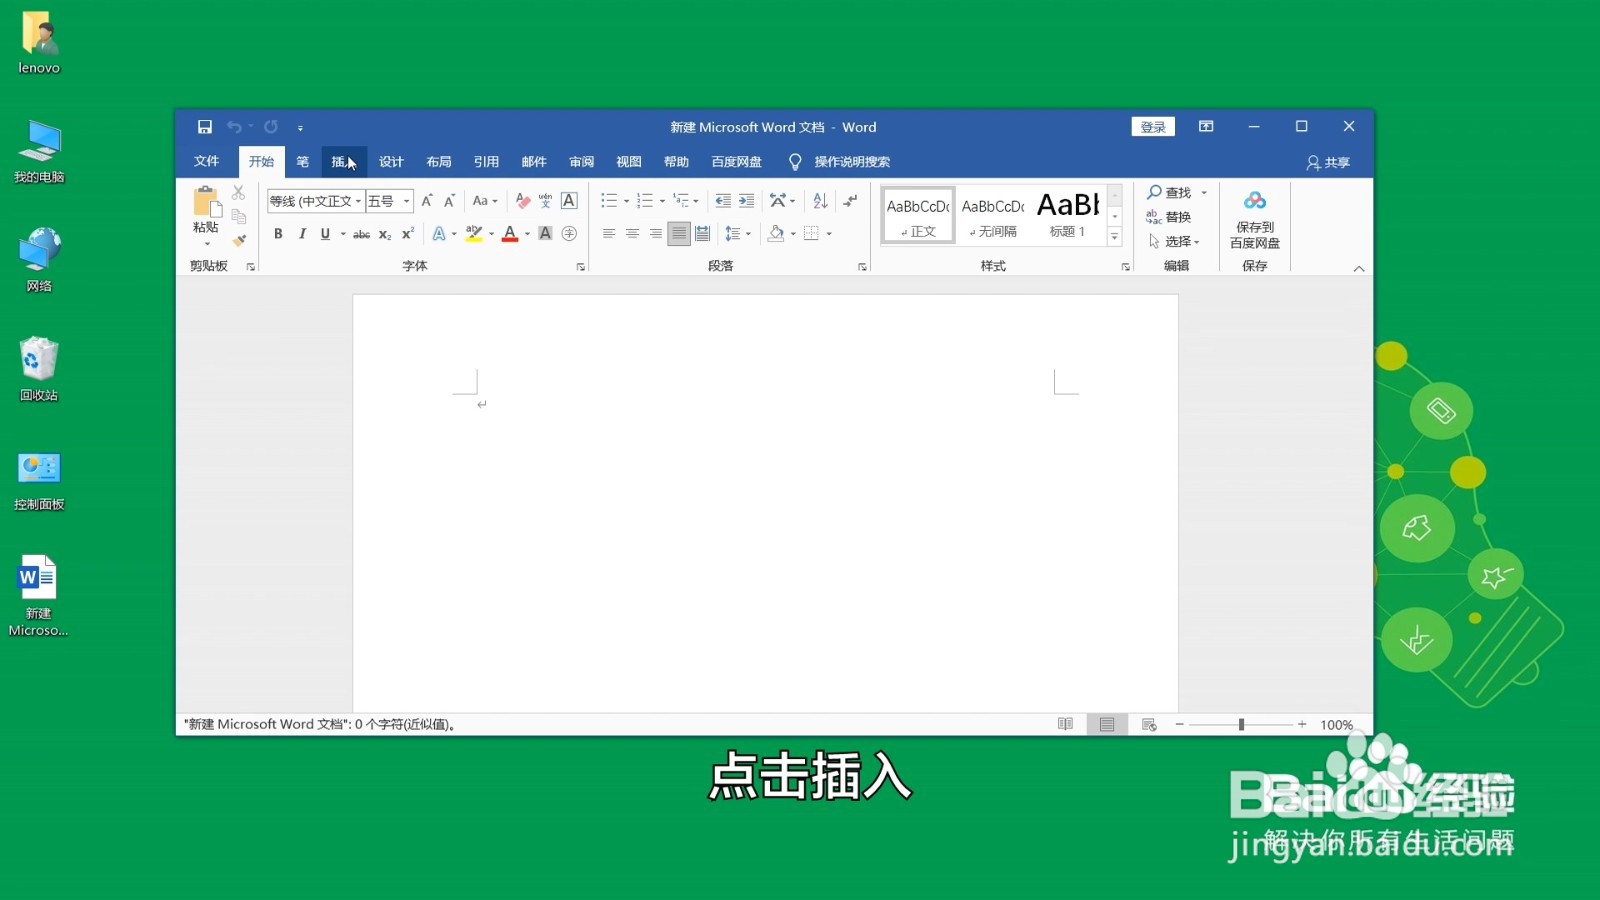Open the borders dropdown arrow
The width and height of the screenshot is (1600, 900).
click(x=829, y=234)
